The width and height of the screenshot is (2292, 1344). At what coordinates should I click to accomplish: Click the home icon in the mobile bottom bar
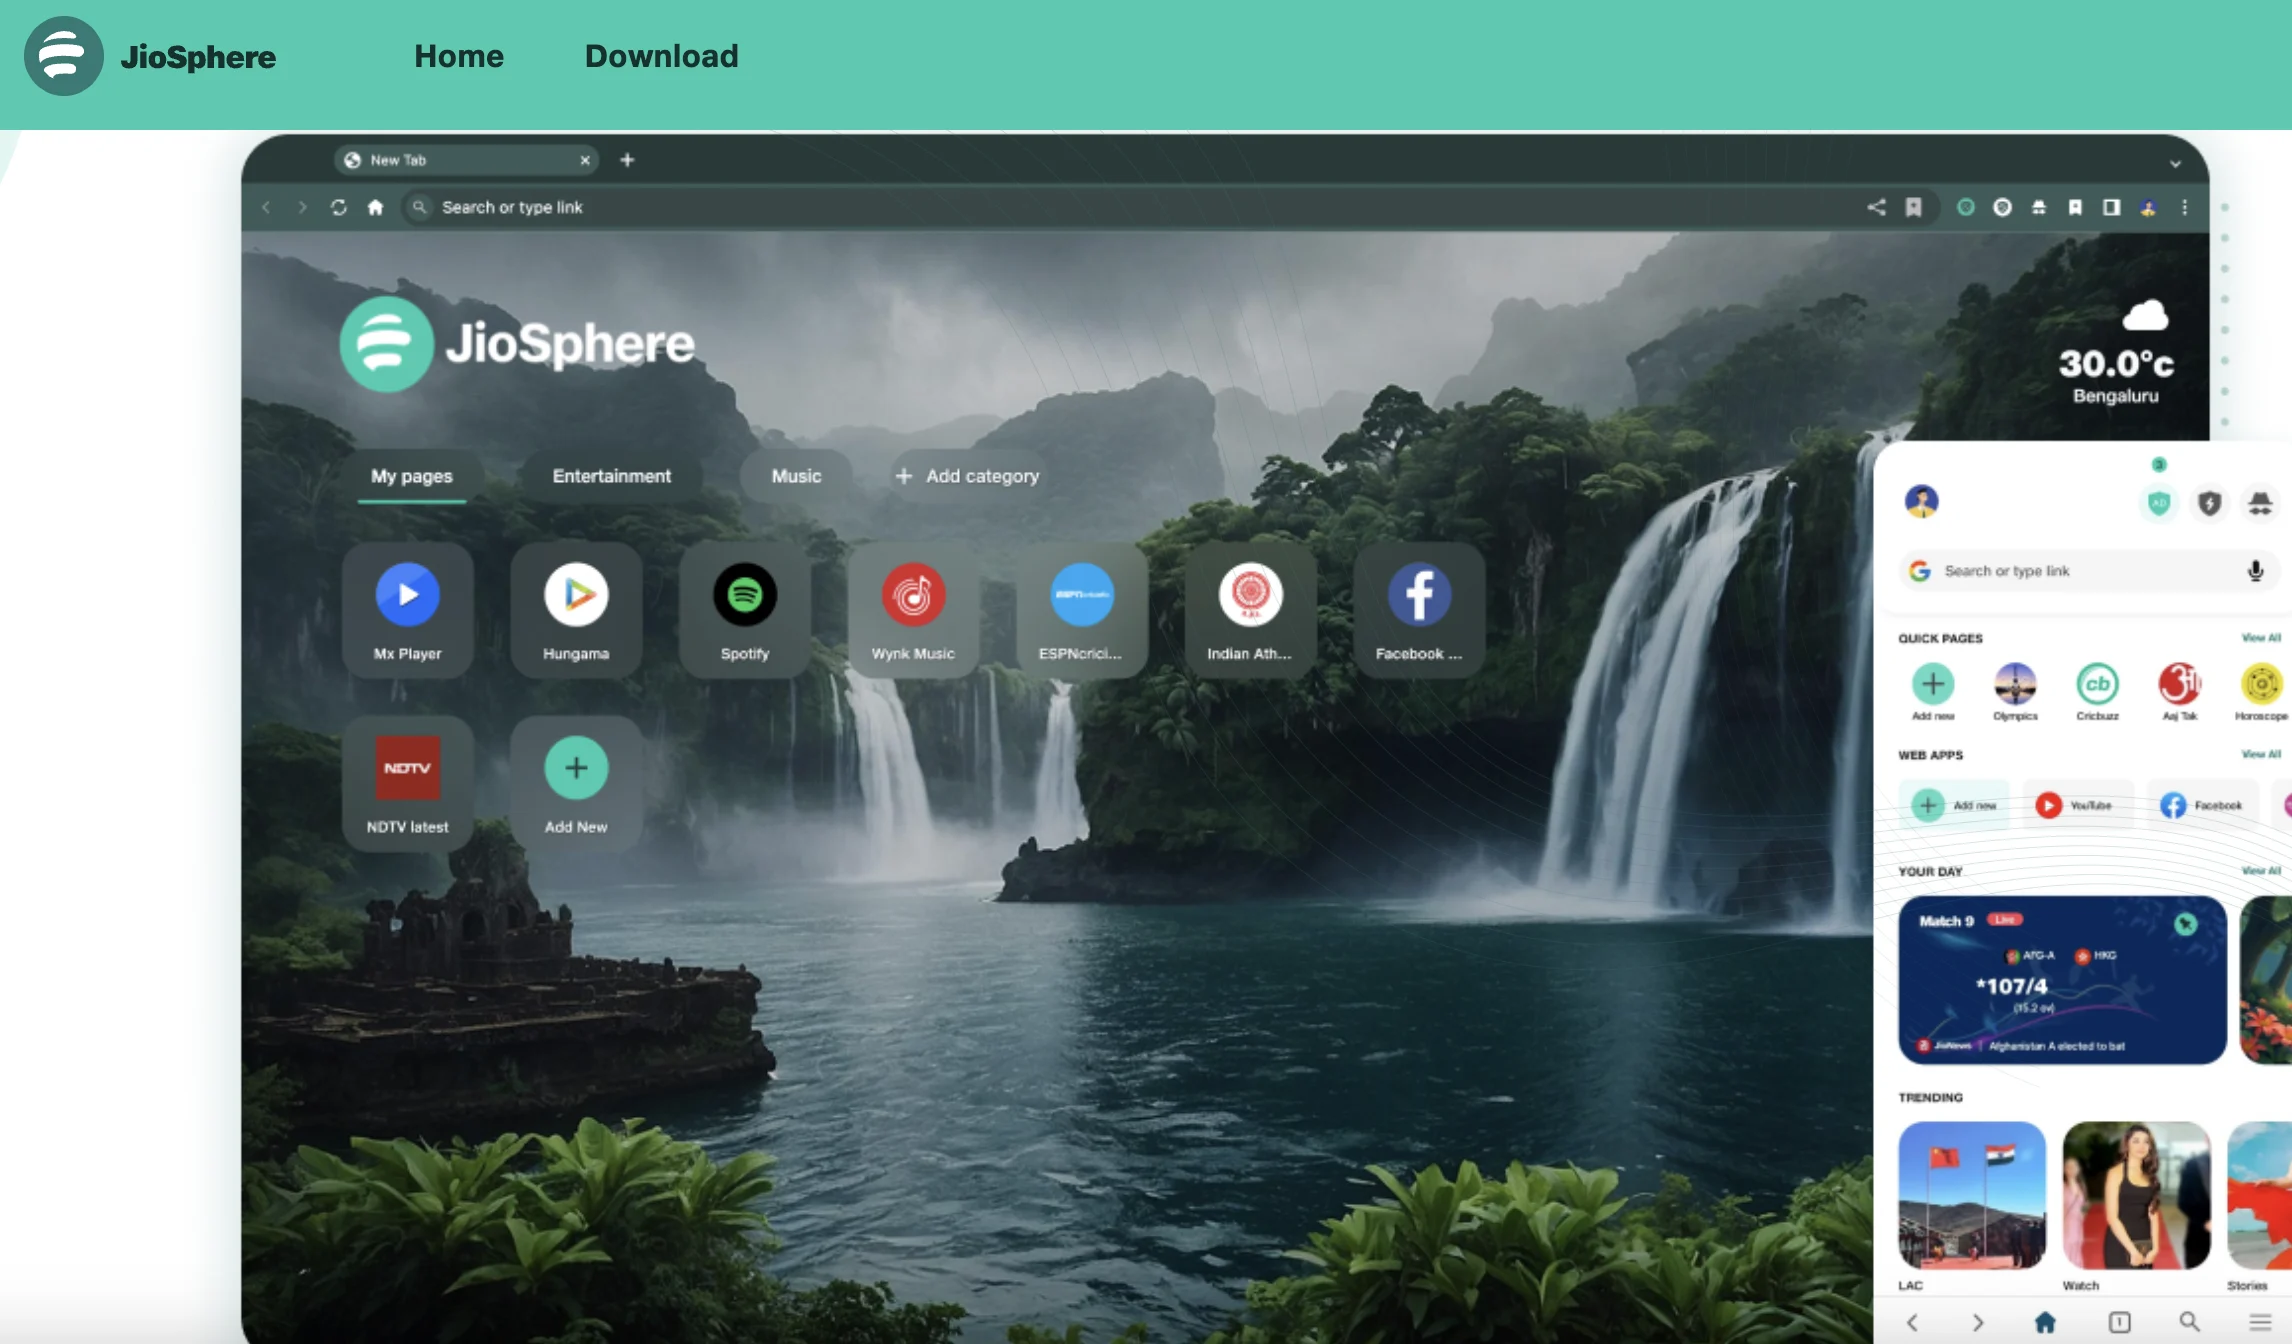2045,1322
